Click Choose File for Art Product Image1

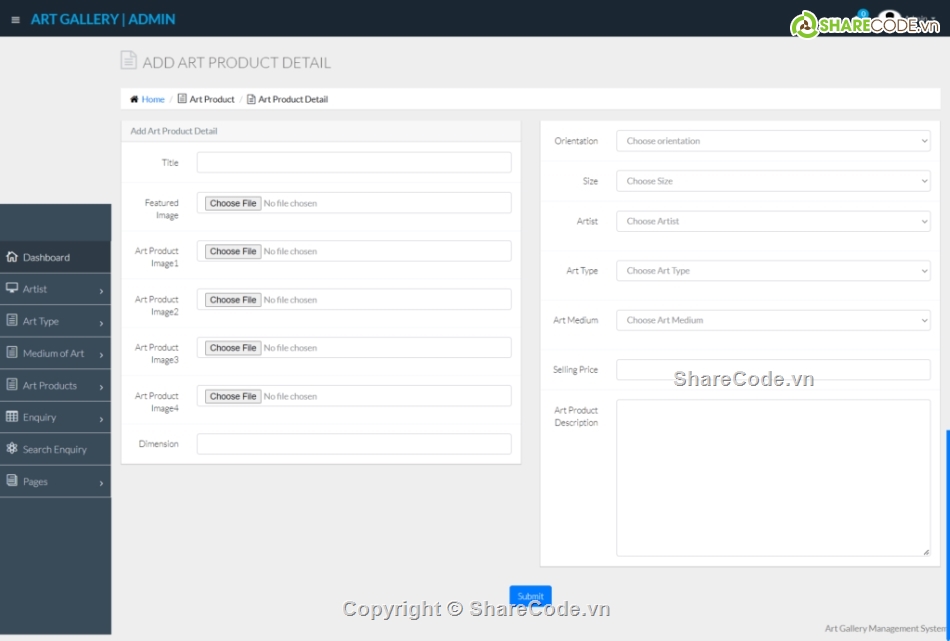click(233, 251)
